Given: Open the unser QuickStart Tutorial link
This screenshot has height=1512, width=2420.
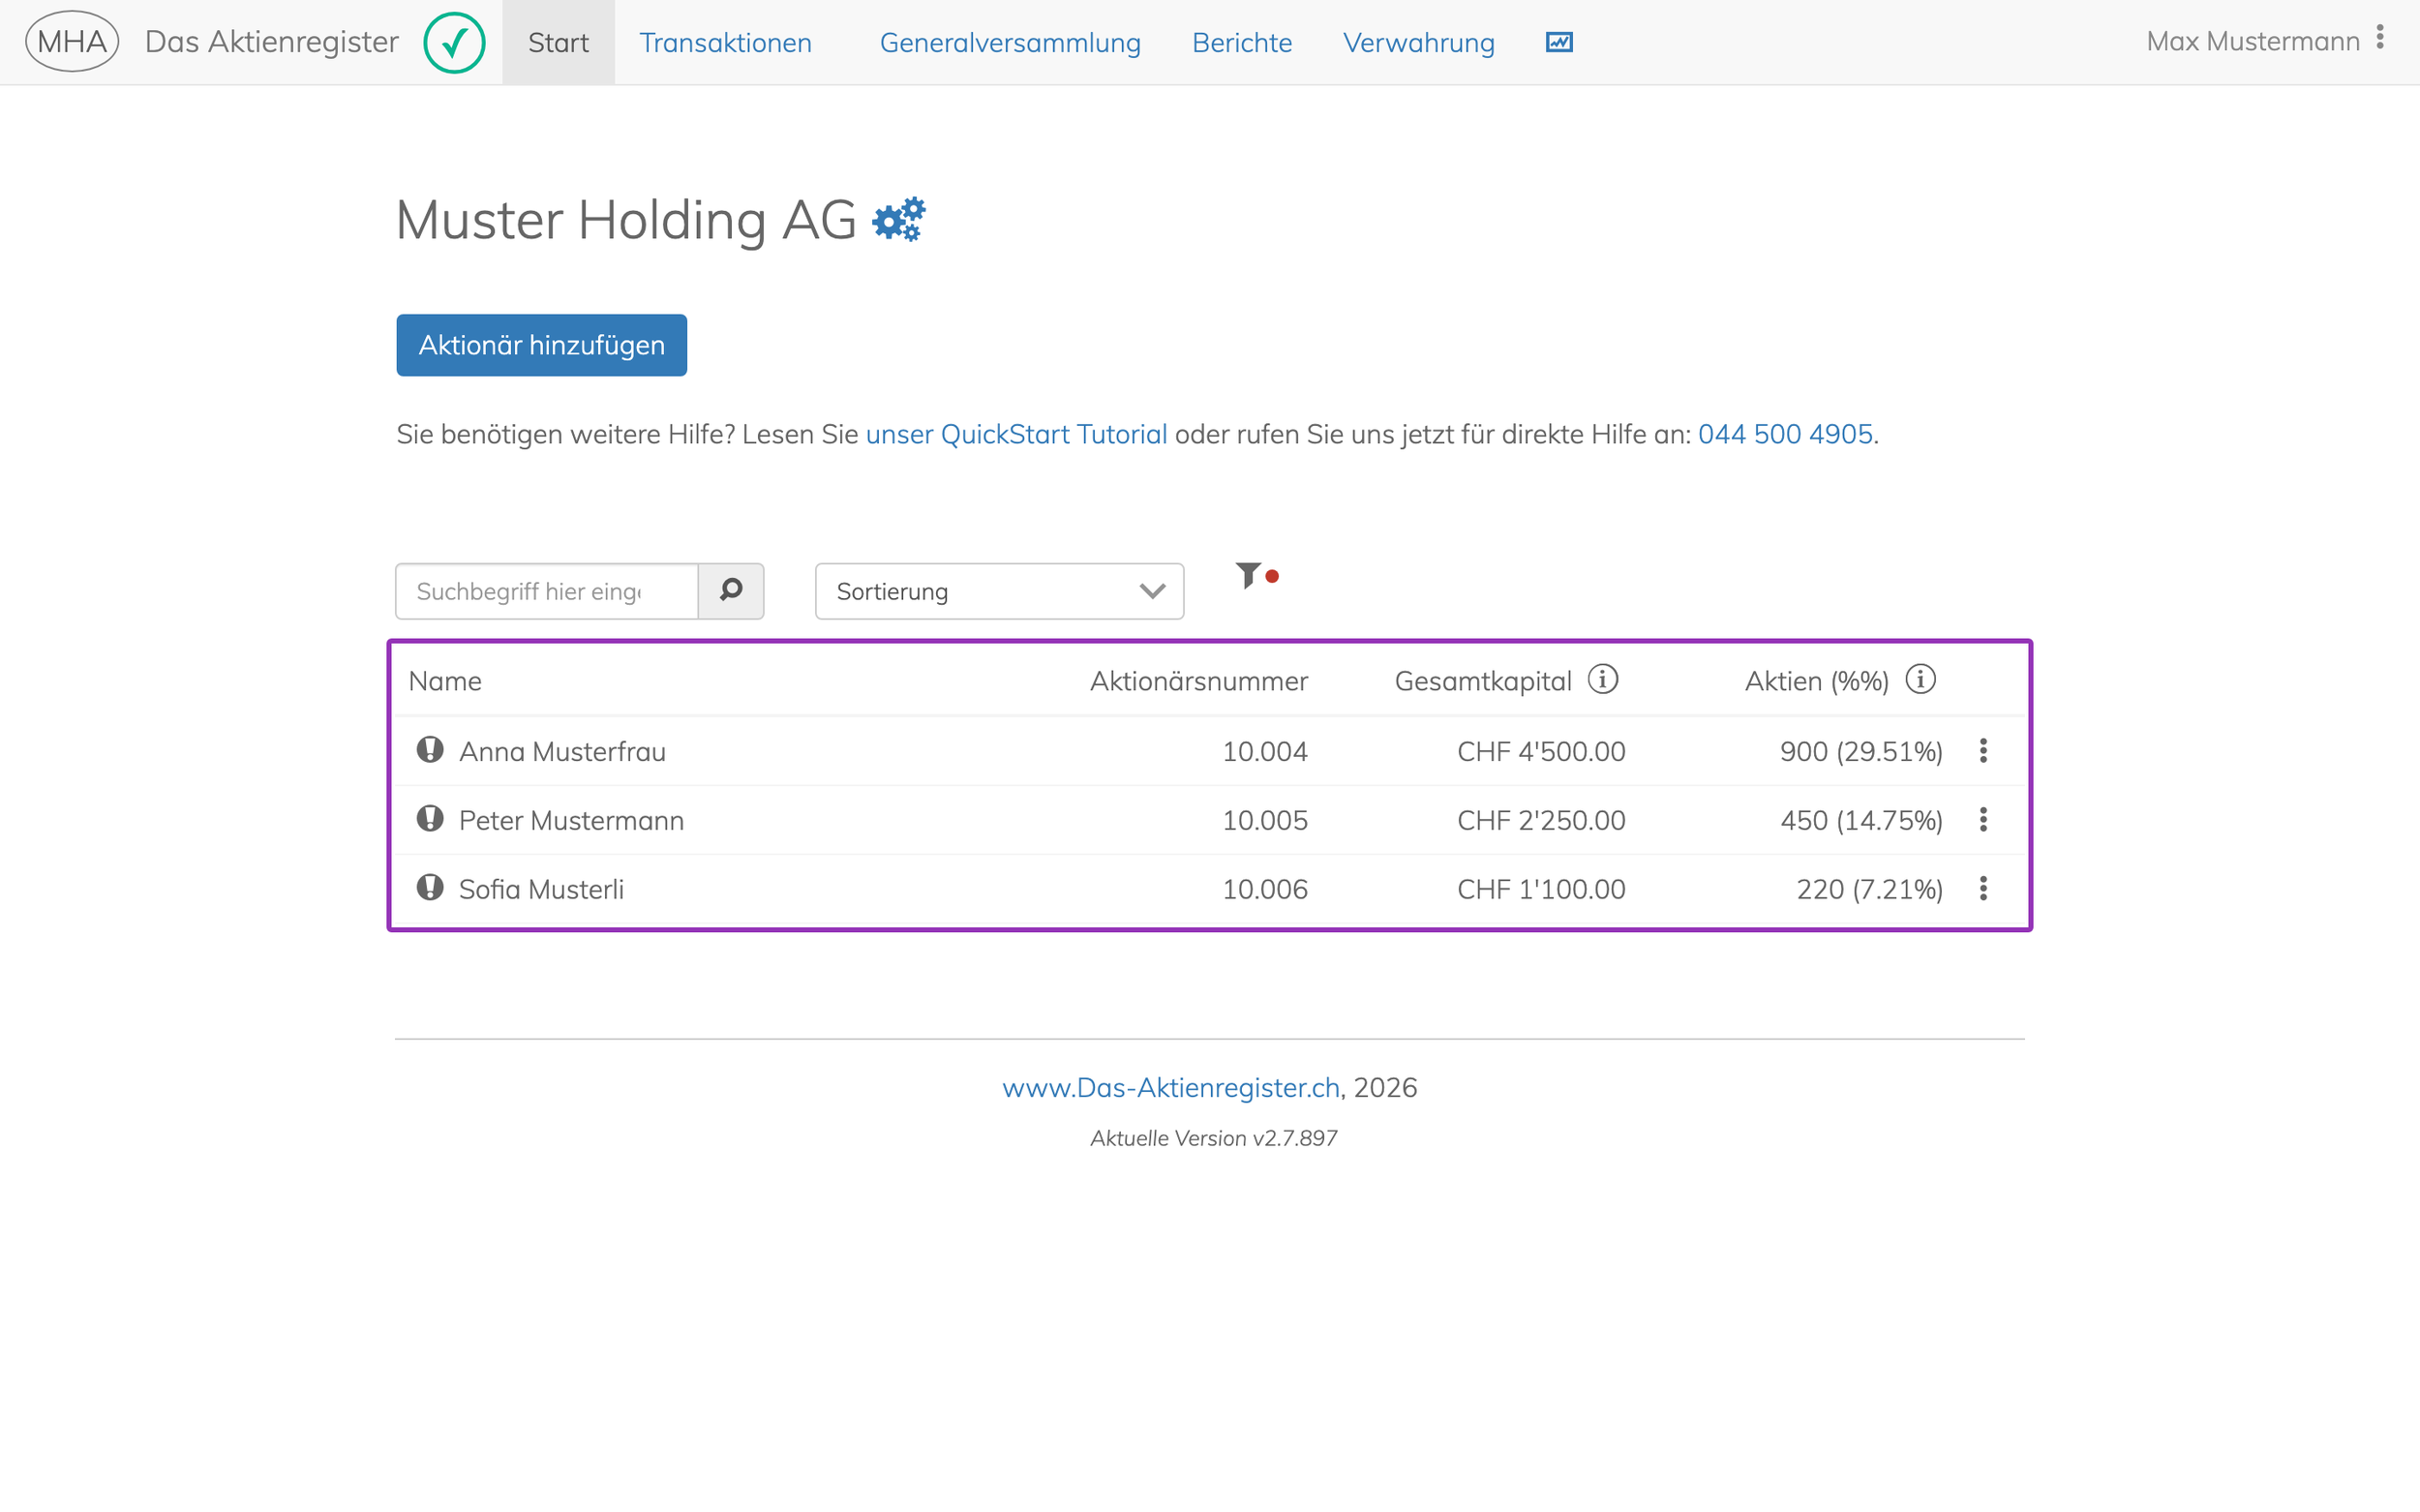Looking at the screenshot, I should click(1016, 434).
